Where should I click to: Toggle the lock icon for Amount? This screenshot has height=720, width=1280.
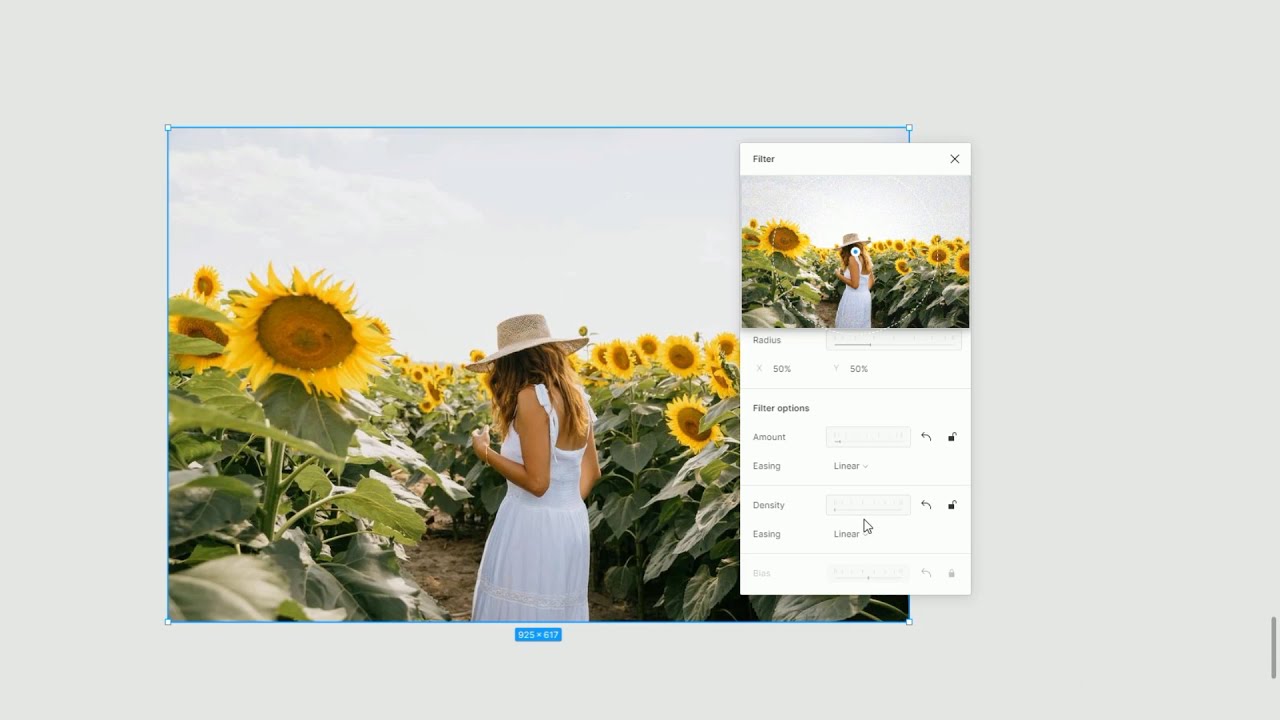point(952,437)
